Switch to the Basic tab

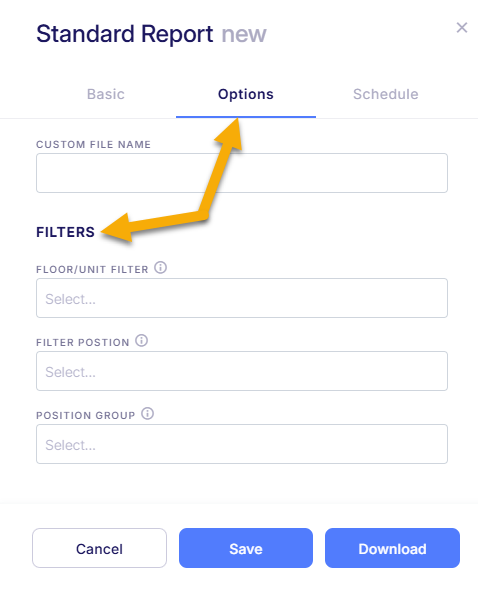click(x=106, y=94)
